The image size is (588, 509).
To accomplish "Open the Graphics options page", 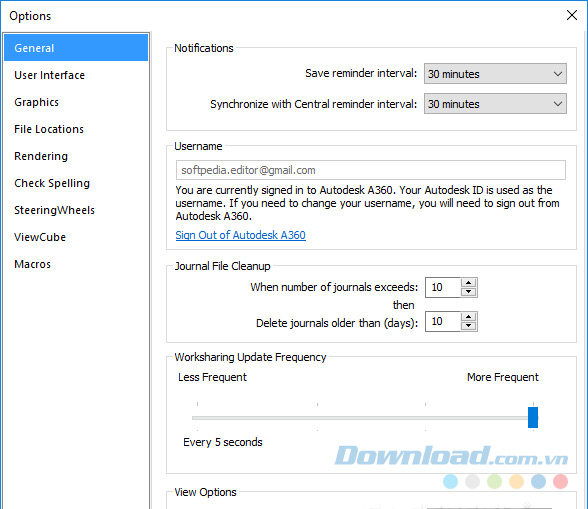I will [76, 102].
